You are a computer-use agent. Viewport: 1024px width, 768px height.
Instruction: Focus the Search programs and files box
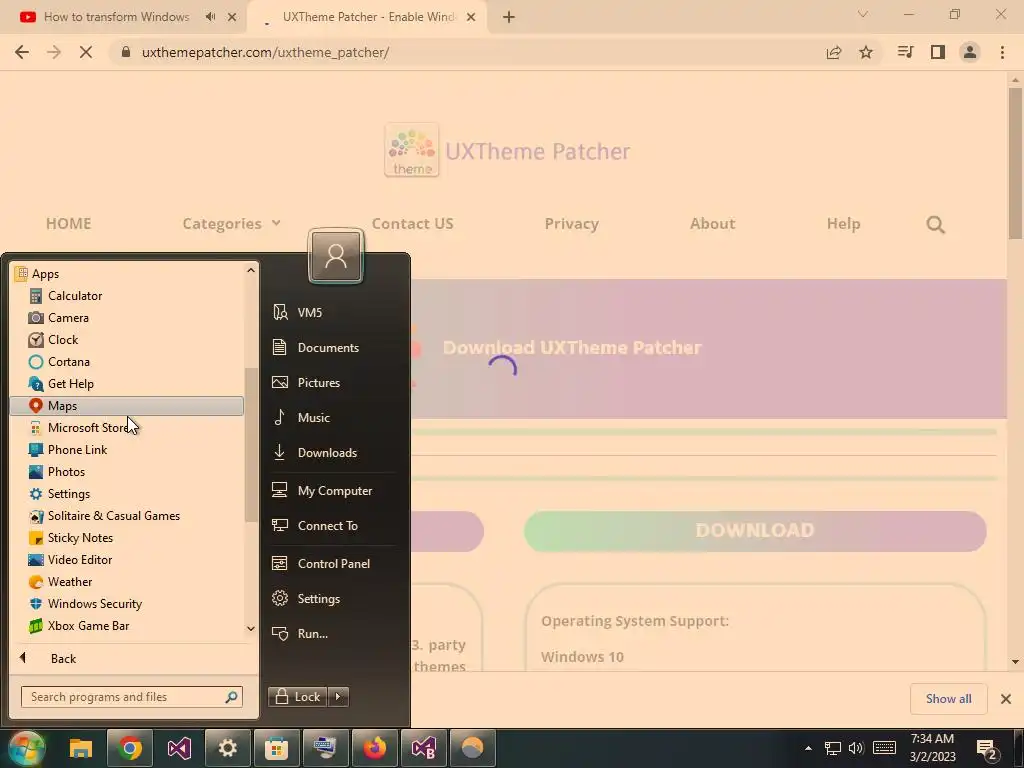[132, 697]
